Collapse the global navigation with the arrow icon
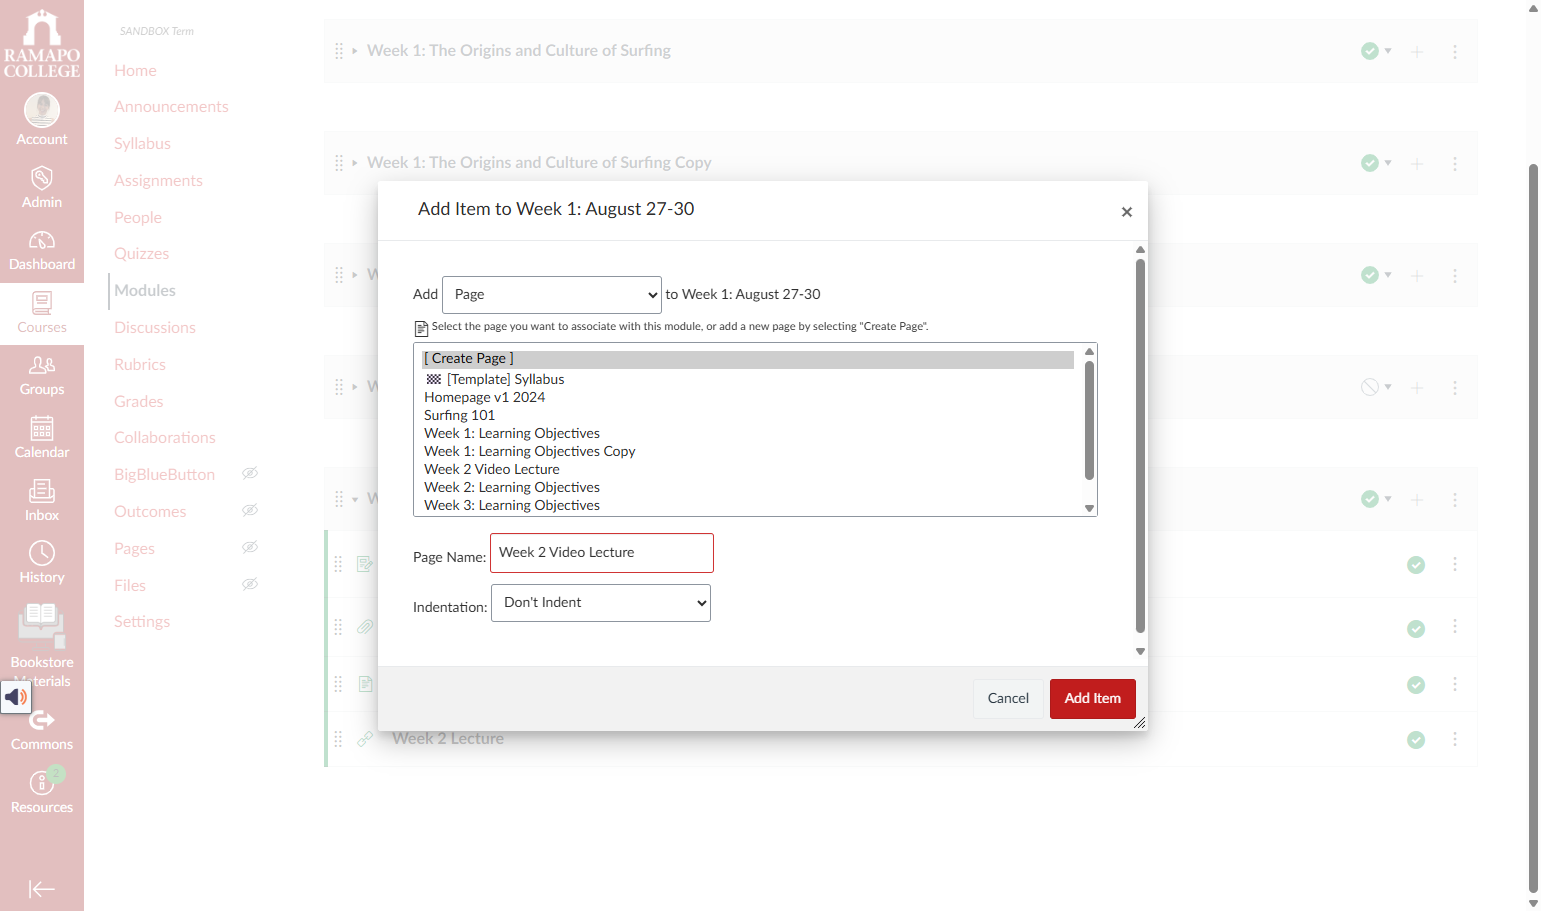Viewport: 1541px width, 911px height. [x=42, y=889]
